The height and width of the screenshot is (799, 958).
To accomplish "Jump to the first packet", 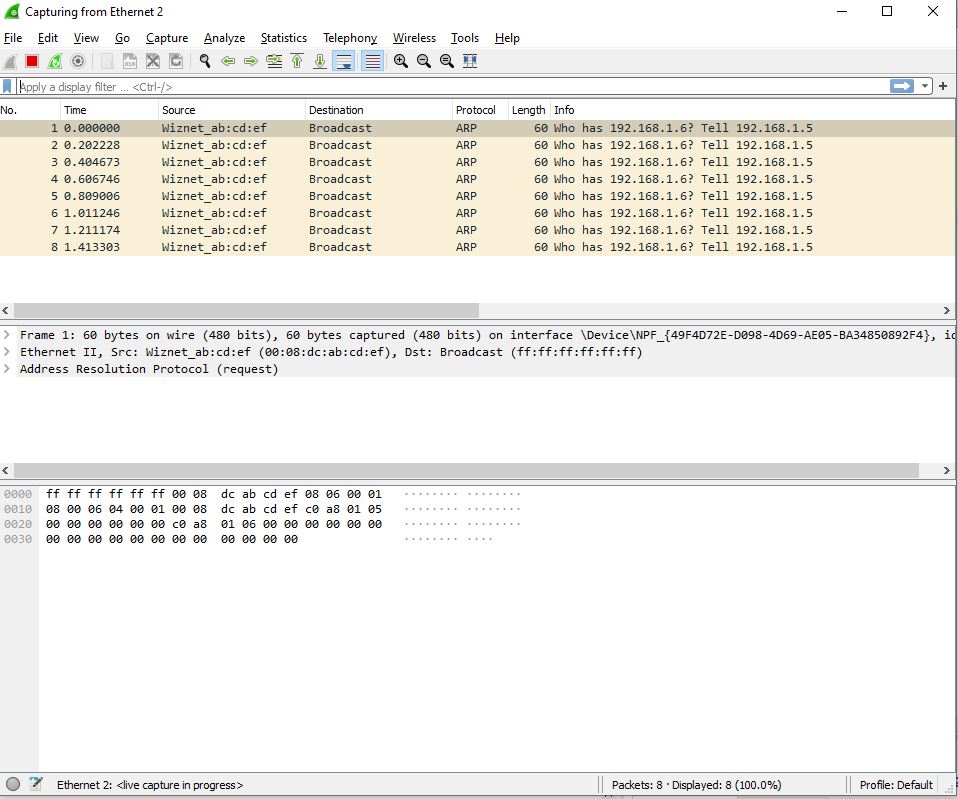I will click(x=297, y=61).
